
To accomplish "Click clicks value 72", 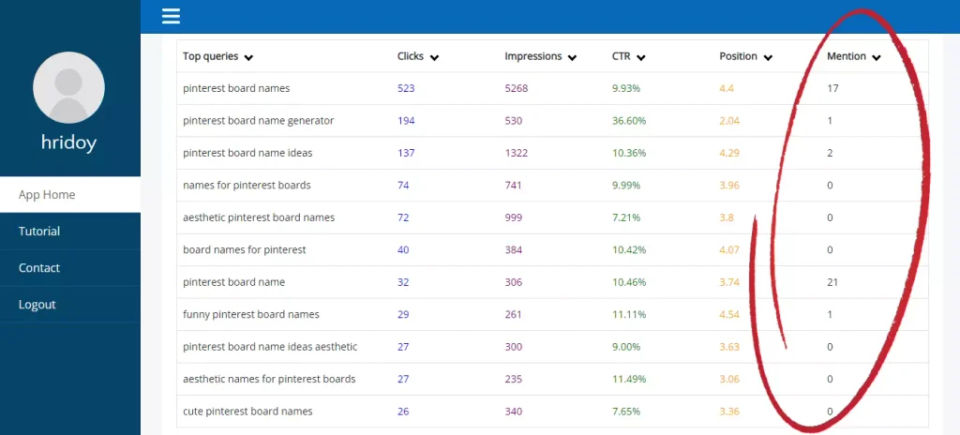I will 403,218.
